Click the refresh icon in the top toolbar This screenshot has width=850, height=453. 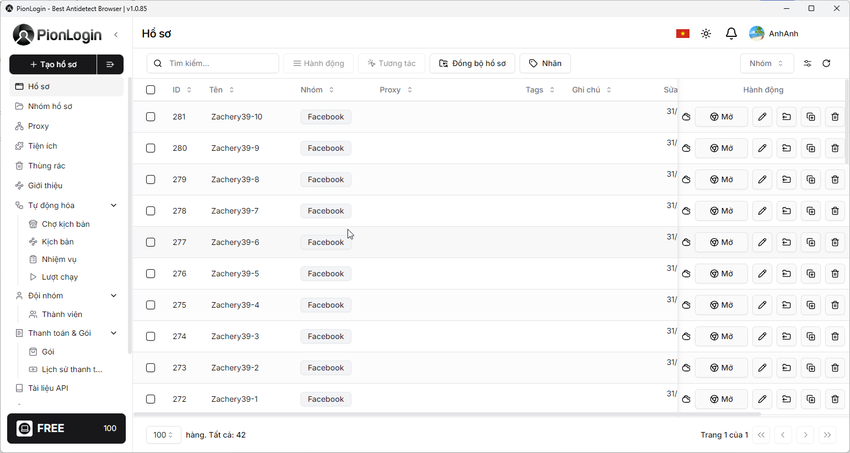[x=826, y=64]
